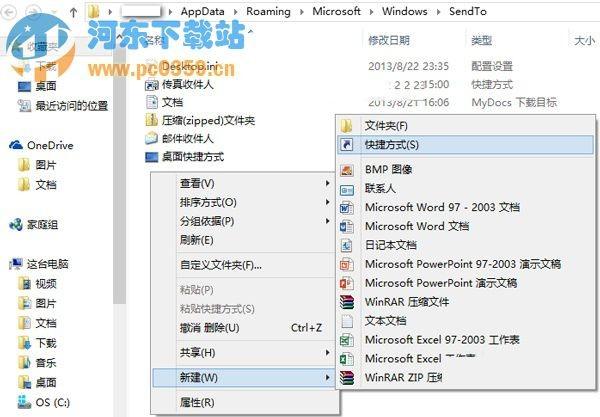The width and height of the screenshot is (600, 417).
Task: Click SendTo in the address breadcrumb
Action: point(468,11)
